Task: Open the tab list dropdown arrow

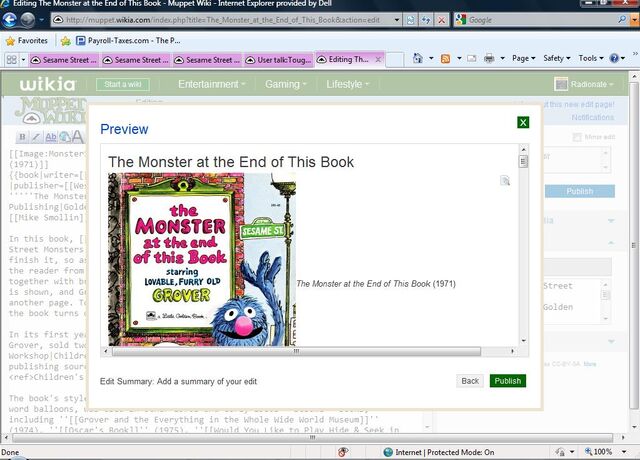Action: pos(23,60)
